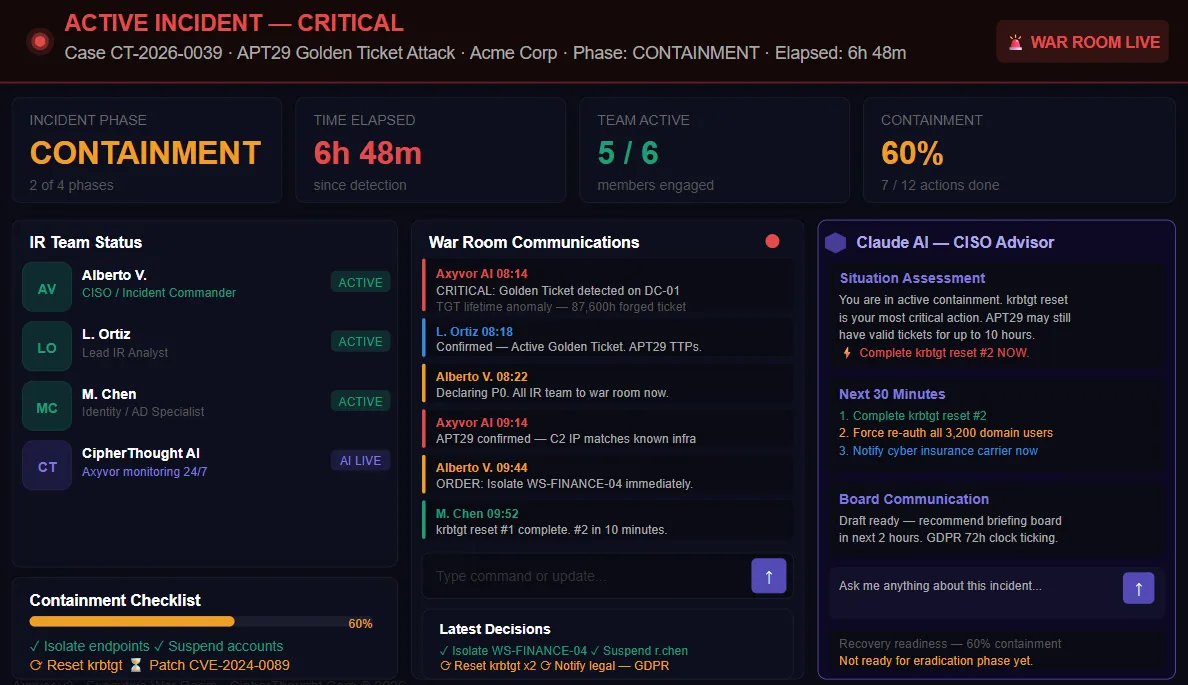Select the MC avatar for M. Chen
Viewport: 1188px width, 685px height.
(47, 406)
